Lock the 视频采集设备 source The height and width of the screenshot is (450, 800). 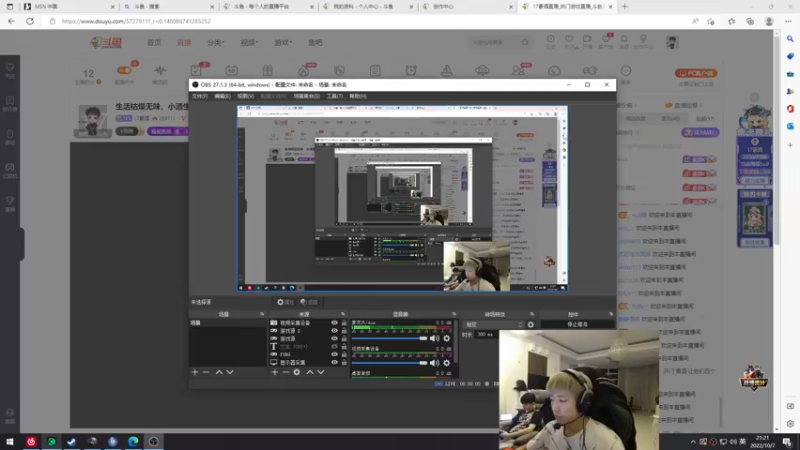[x=344, y=323]
